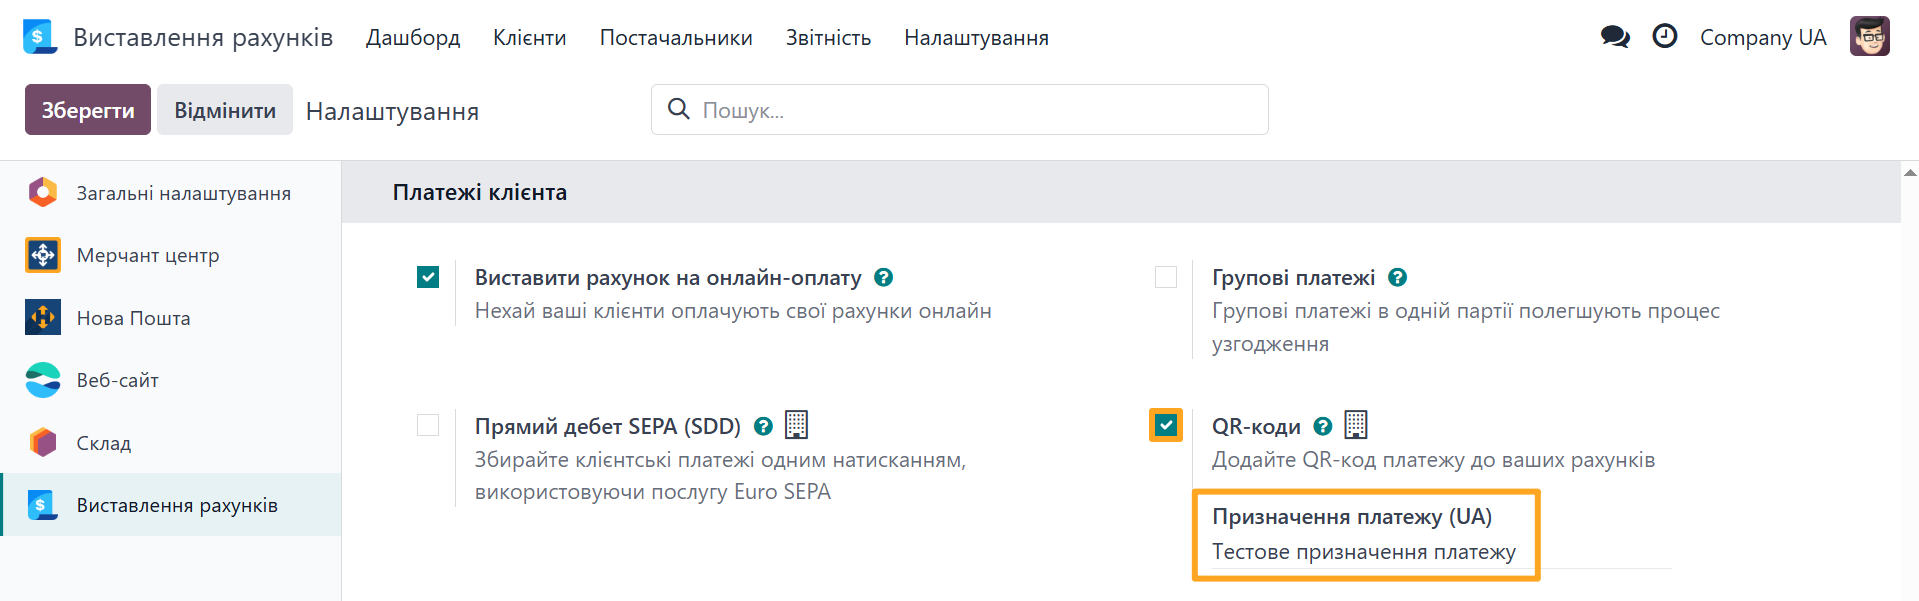The image size is (1919, 601).
Task: Click the Призначення платежу (UA) label
Action: [1352, 517]
